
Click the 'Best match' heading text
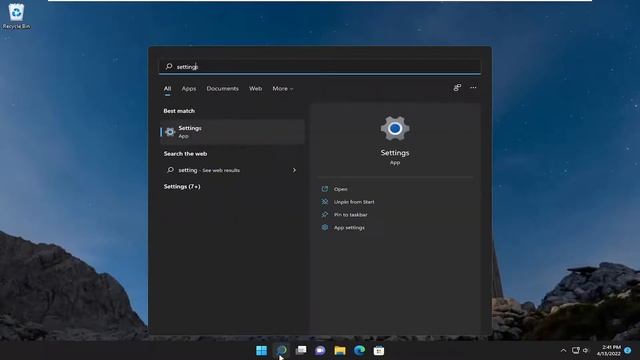(179, 111)
